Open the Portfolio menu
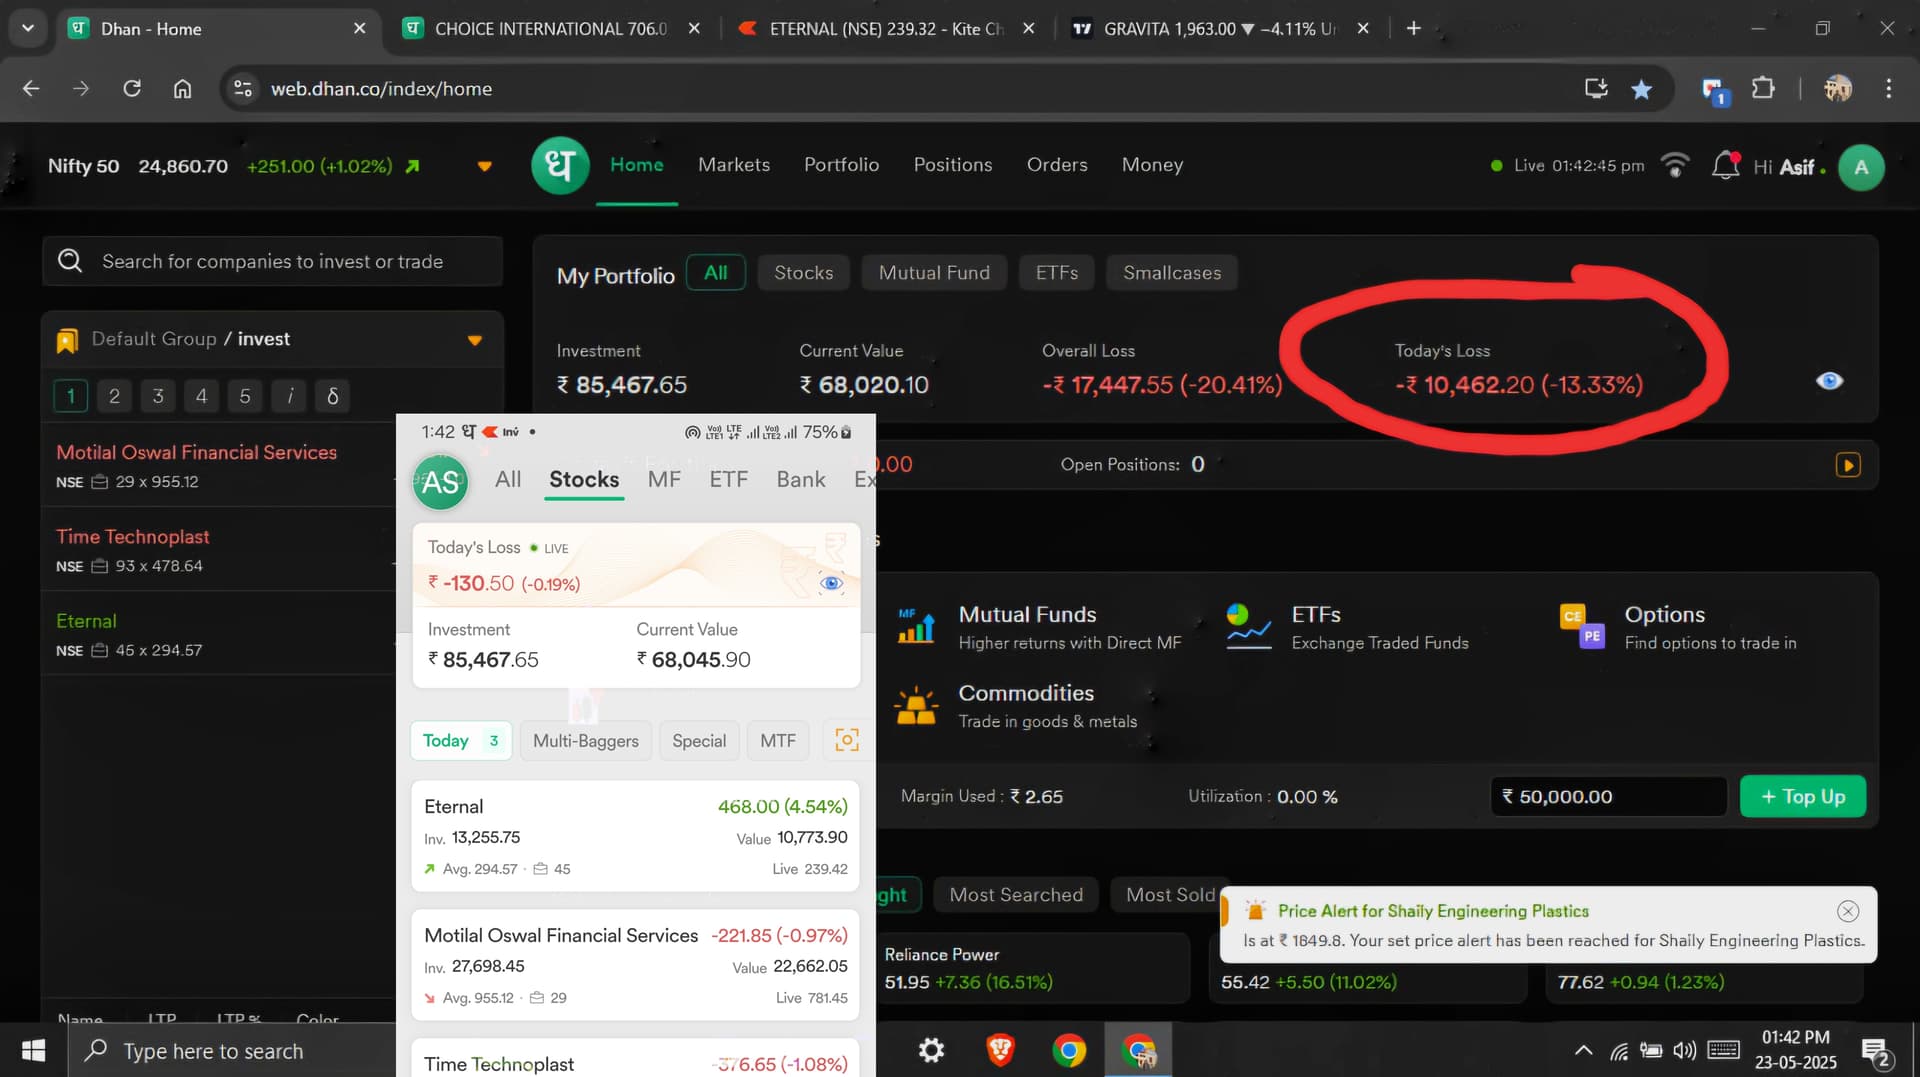Screen dimensions: 1920x1077 click(x=841, y=165)
